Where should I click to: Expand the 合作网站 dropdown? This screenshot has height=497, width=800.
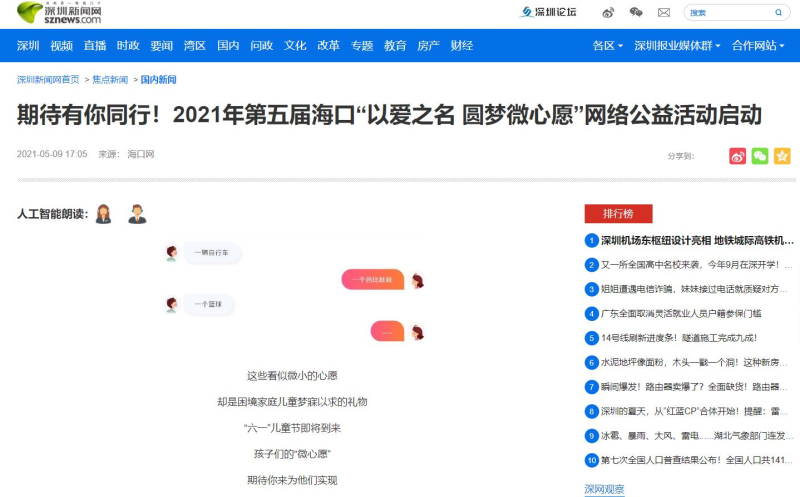[x=758, y=46]
